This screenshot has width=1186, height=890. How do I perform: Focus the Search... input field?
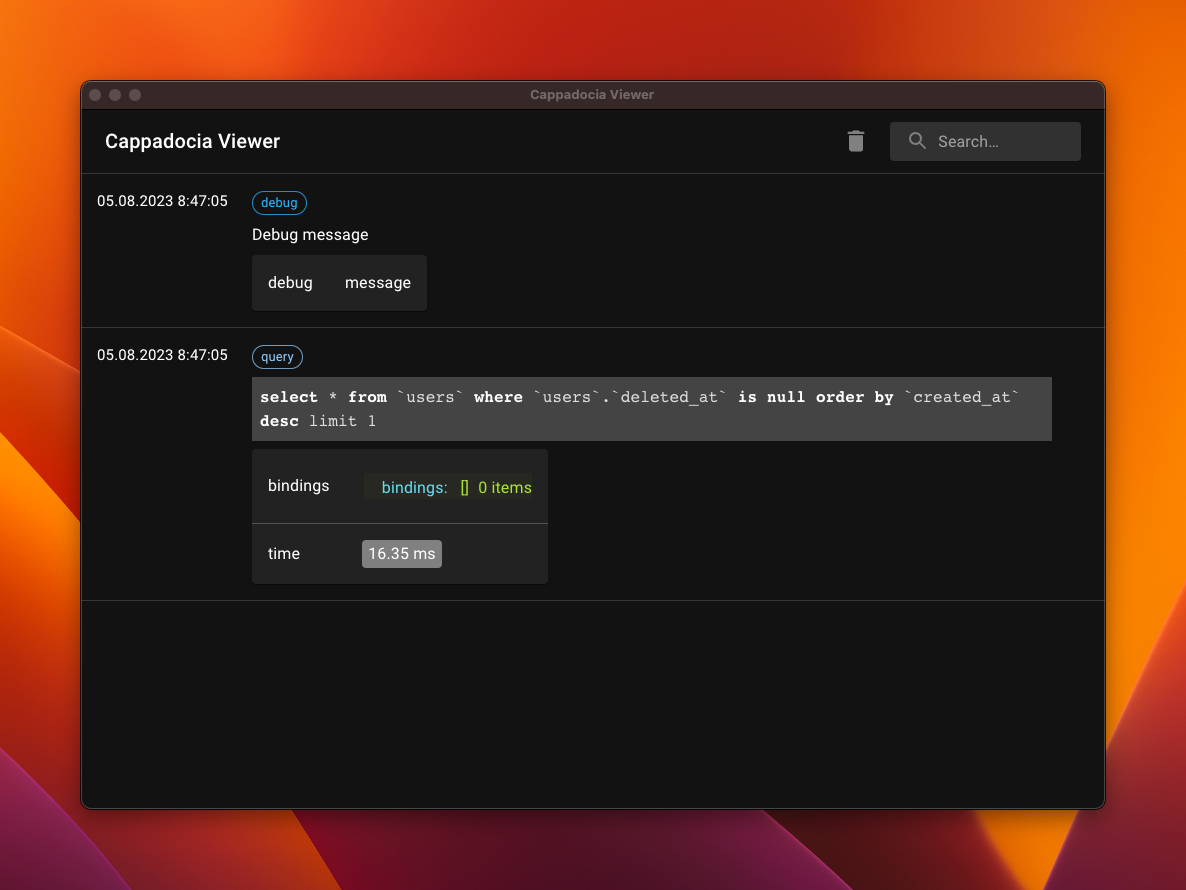(x=985, y=141)
